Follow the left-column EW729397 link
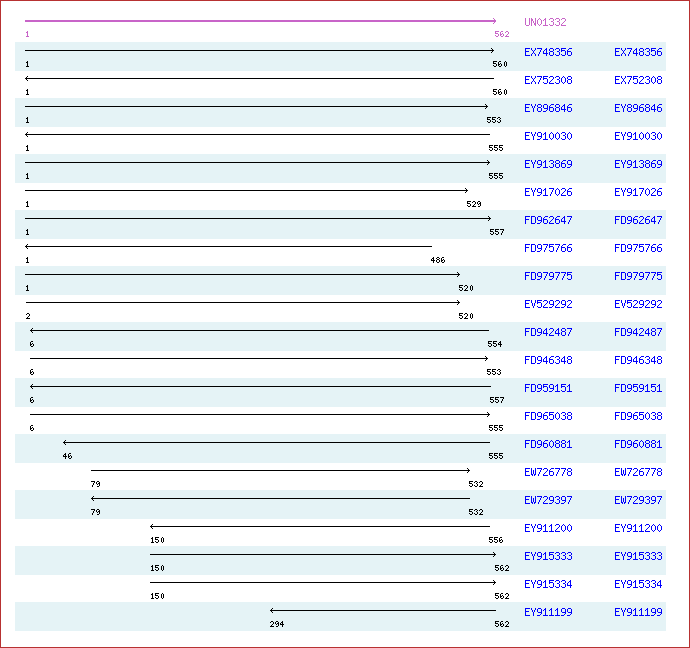 [548, 500]
